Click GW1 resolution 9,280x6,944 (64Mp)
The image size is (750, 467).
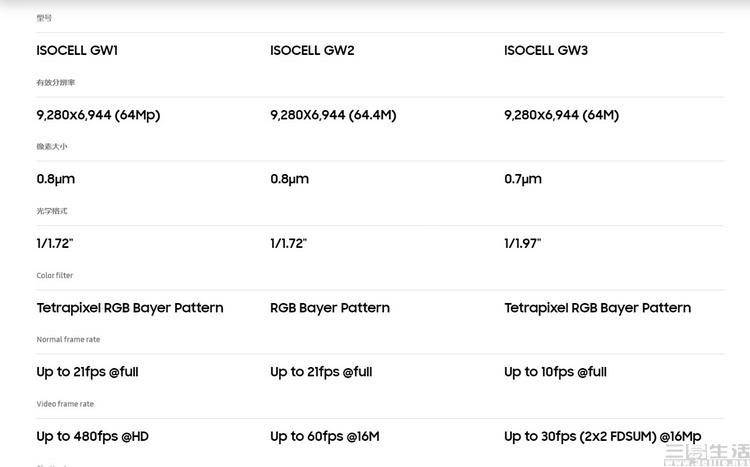[x=98, y=115]
